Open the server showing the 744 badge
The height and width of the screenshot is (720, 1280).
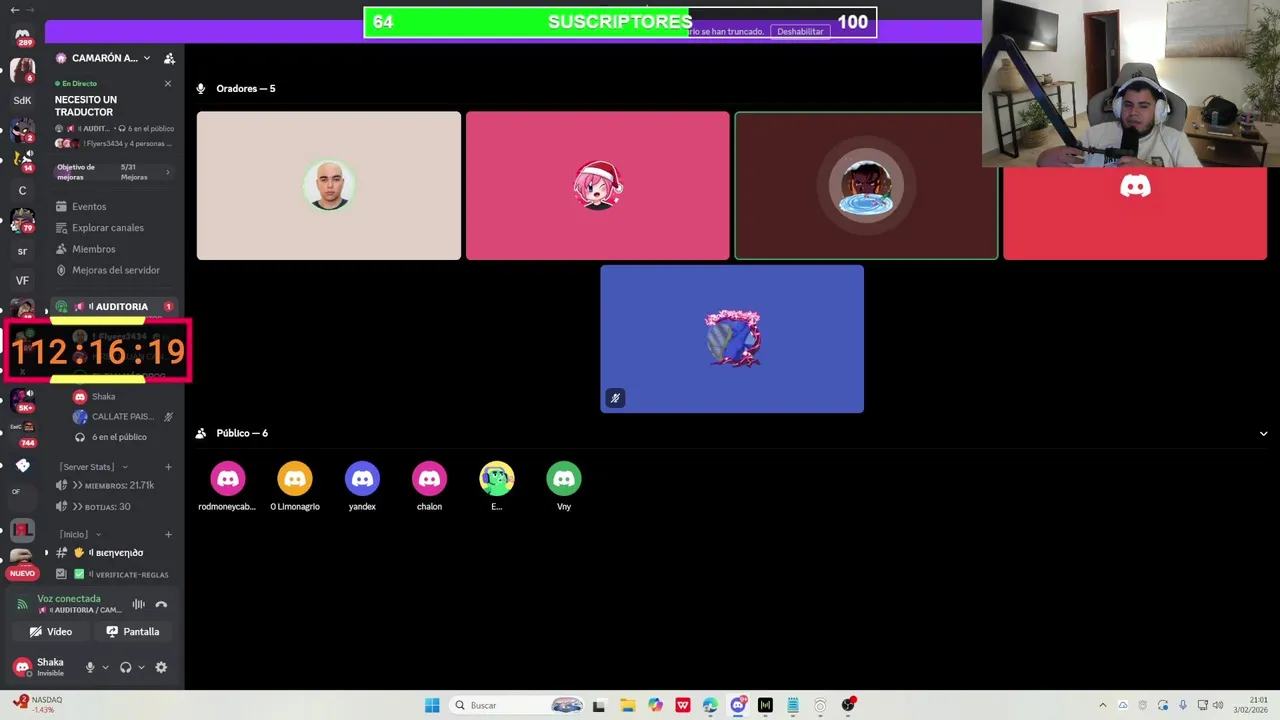point(22,432)
